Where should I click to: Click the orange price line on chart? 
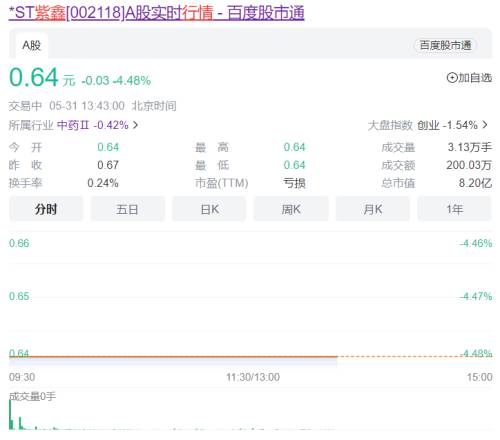click(x=173, y=357)
